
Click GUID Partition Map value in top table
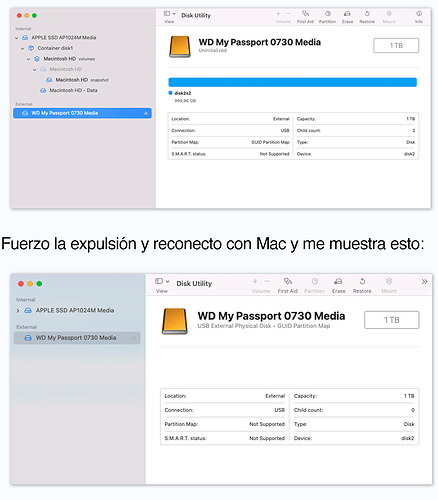click(270, 142)
